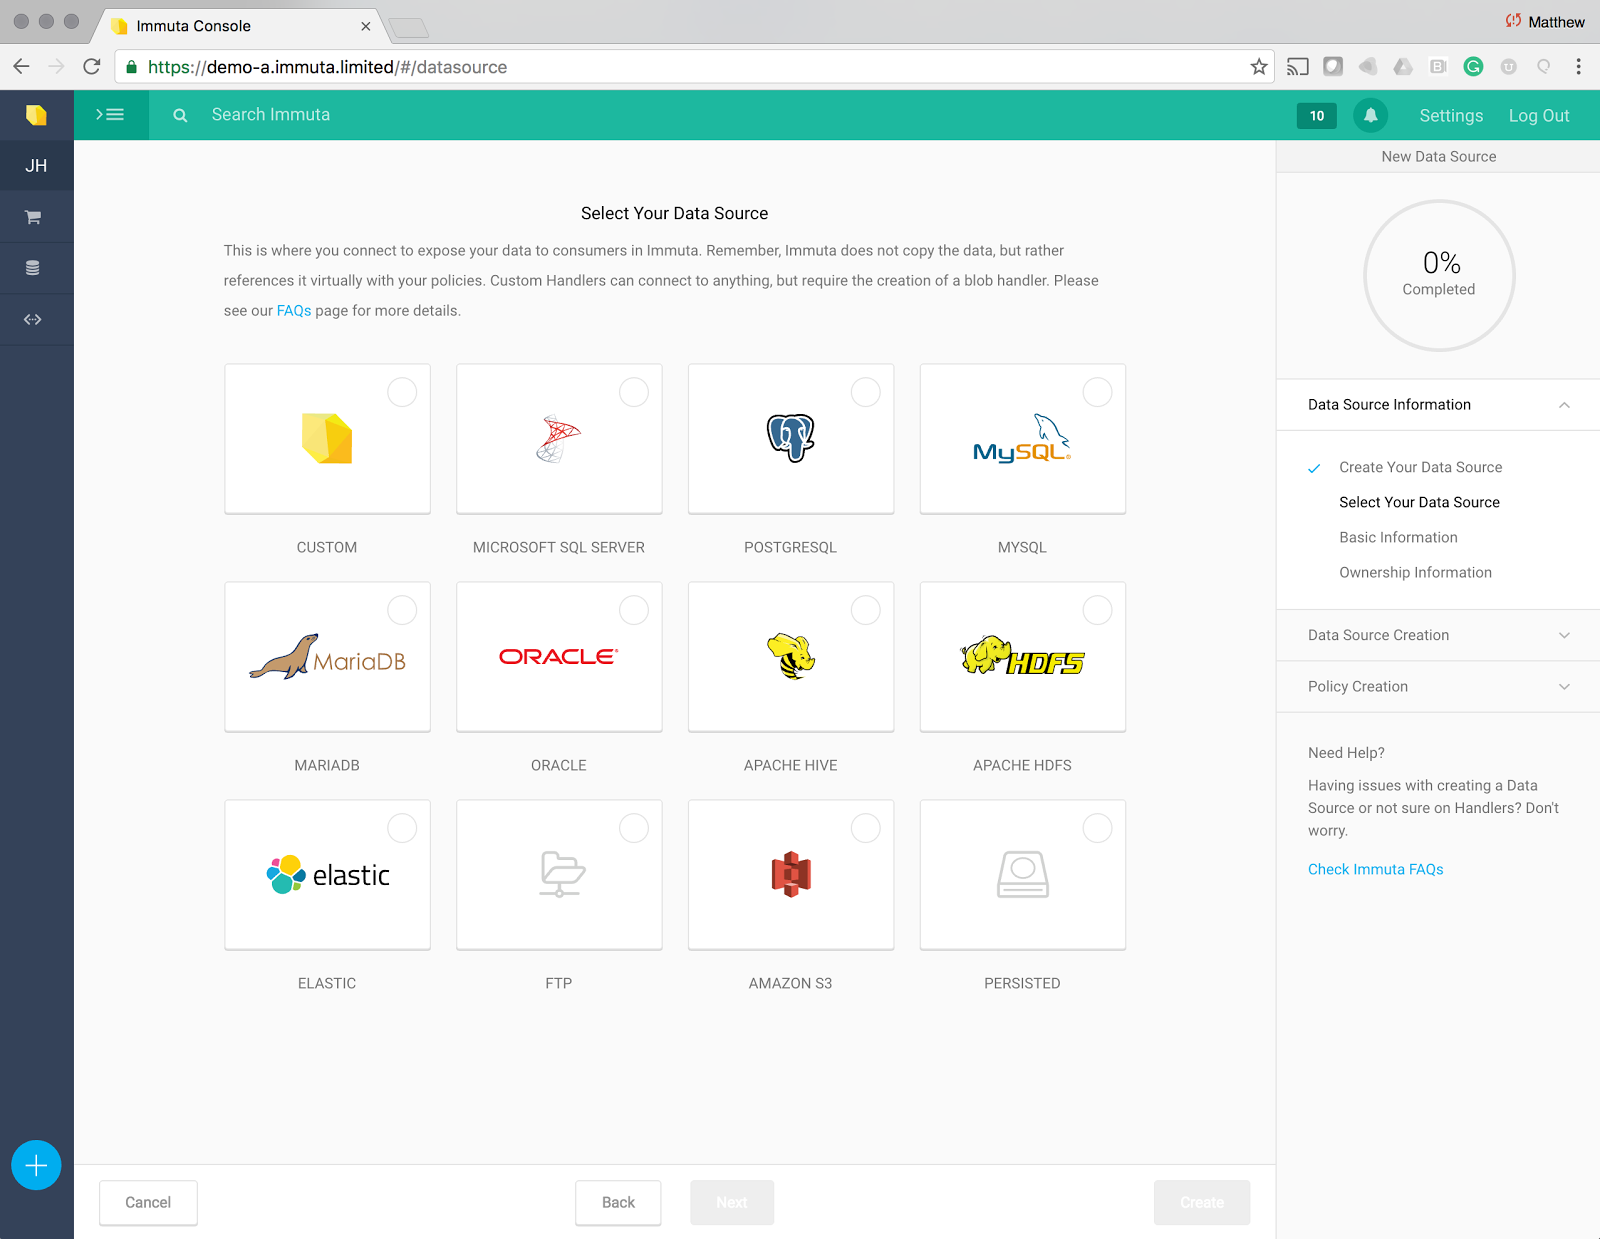Click the Oracle logo

558,656
